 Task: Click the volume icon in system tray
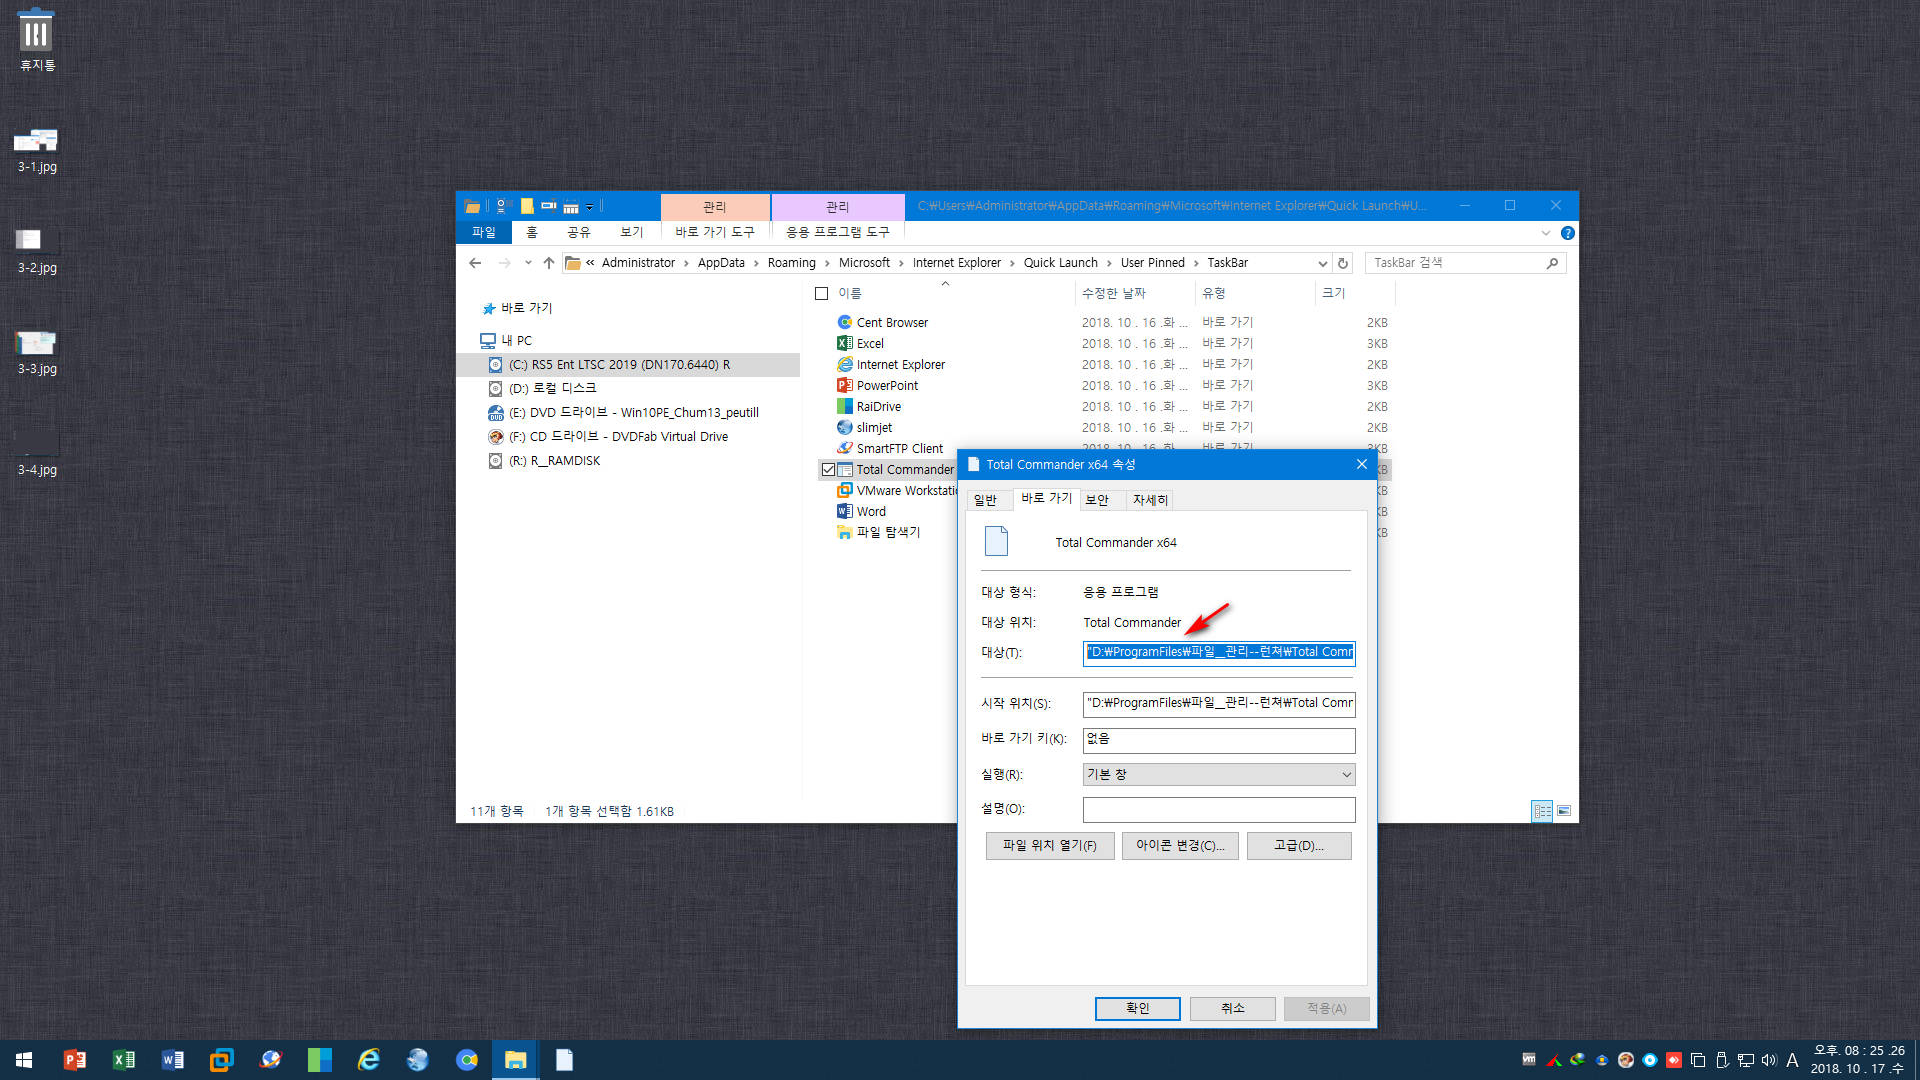coord(1768,1060)
